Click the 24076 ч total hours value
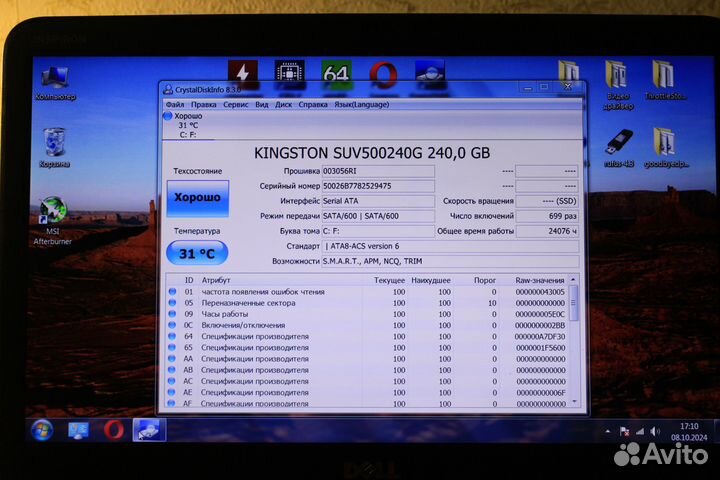Viewport: 720px width, 480px height. point(546,231)
